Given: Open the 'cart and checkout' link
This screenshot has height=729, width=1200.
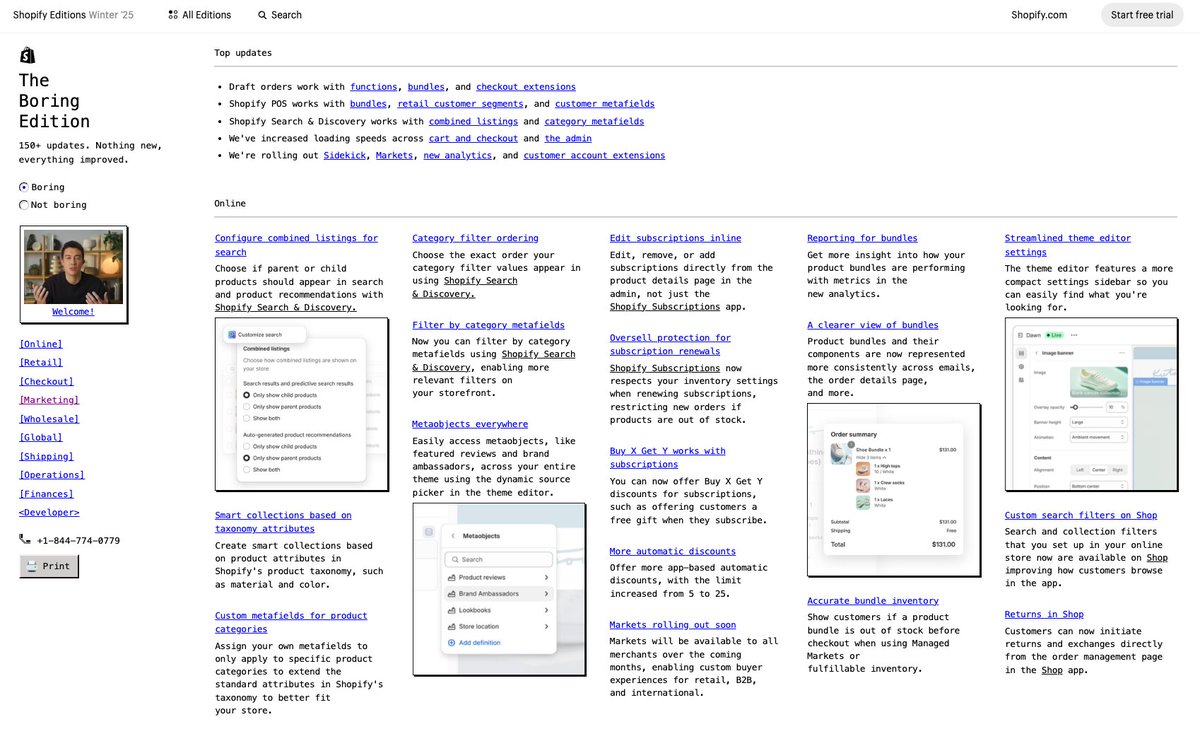Looking at the screenshot, I should [x=473, y=138].
